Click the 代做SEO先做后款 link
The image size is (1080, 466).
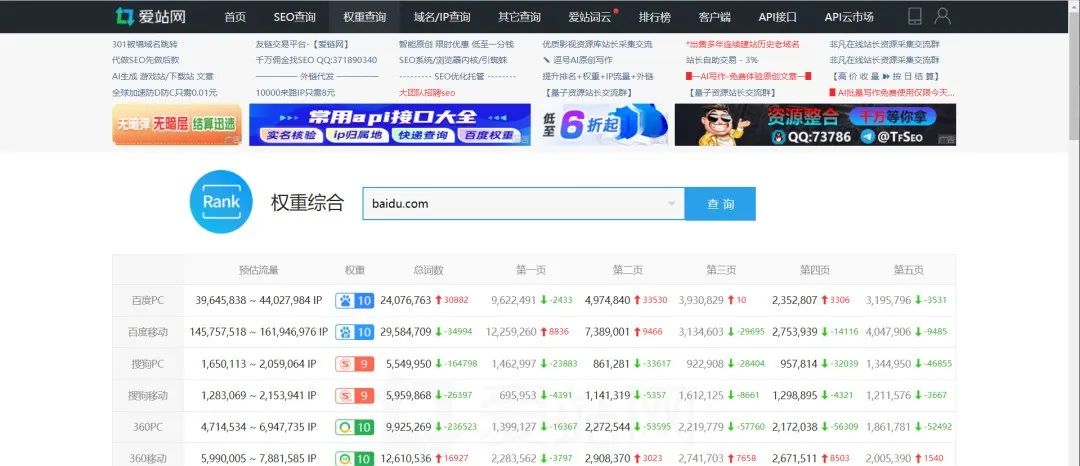tap(145, 60)
